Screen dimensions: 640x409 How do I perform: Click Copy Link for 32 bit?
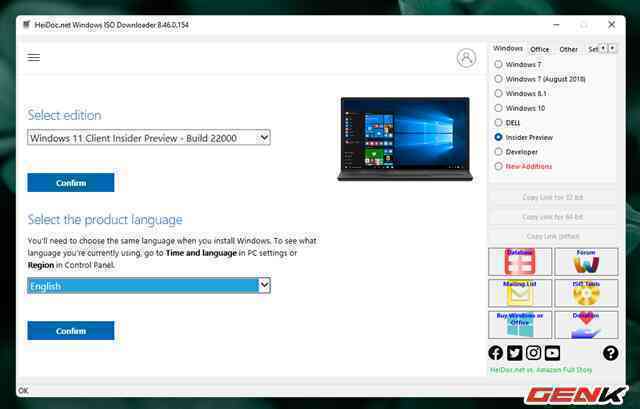pyautogui.click(x=553, y=197)
